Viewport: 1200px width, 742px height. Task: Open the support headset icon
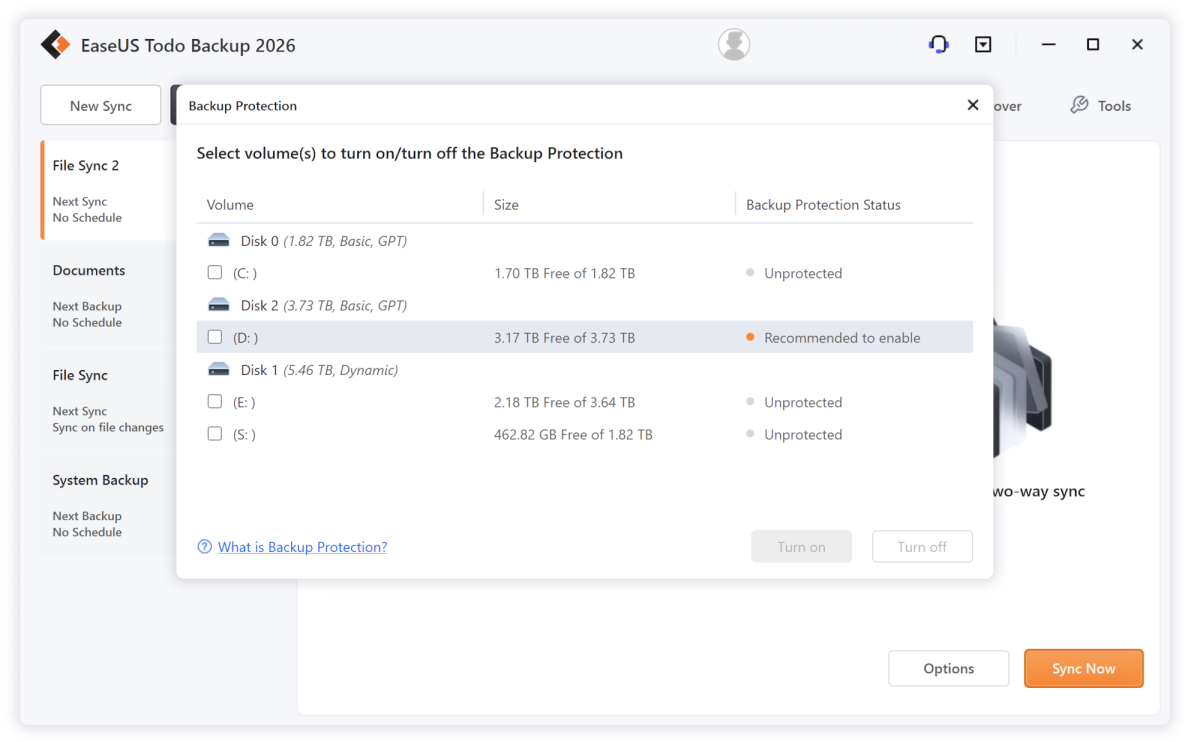938,44
